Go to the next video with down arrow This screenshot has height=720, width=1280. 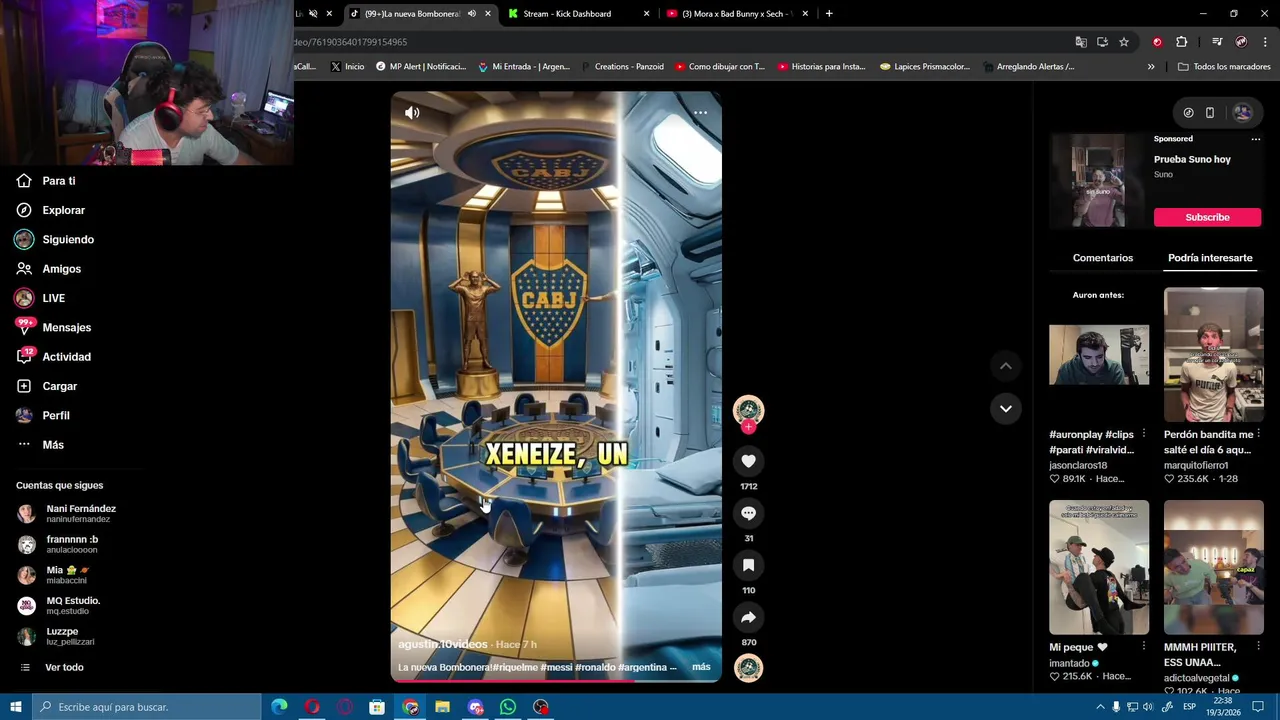coord(1006,408)
